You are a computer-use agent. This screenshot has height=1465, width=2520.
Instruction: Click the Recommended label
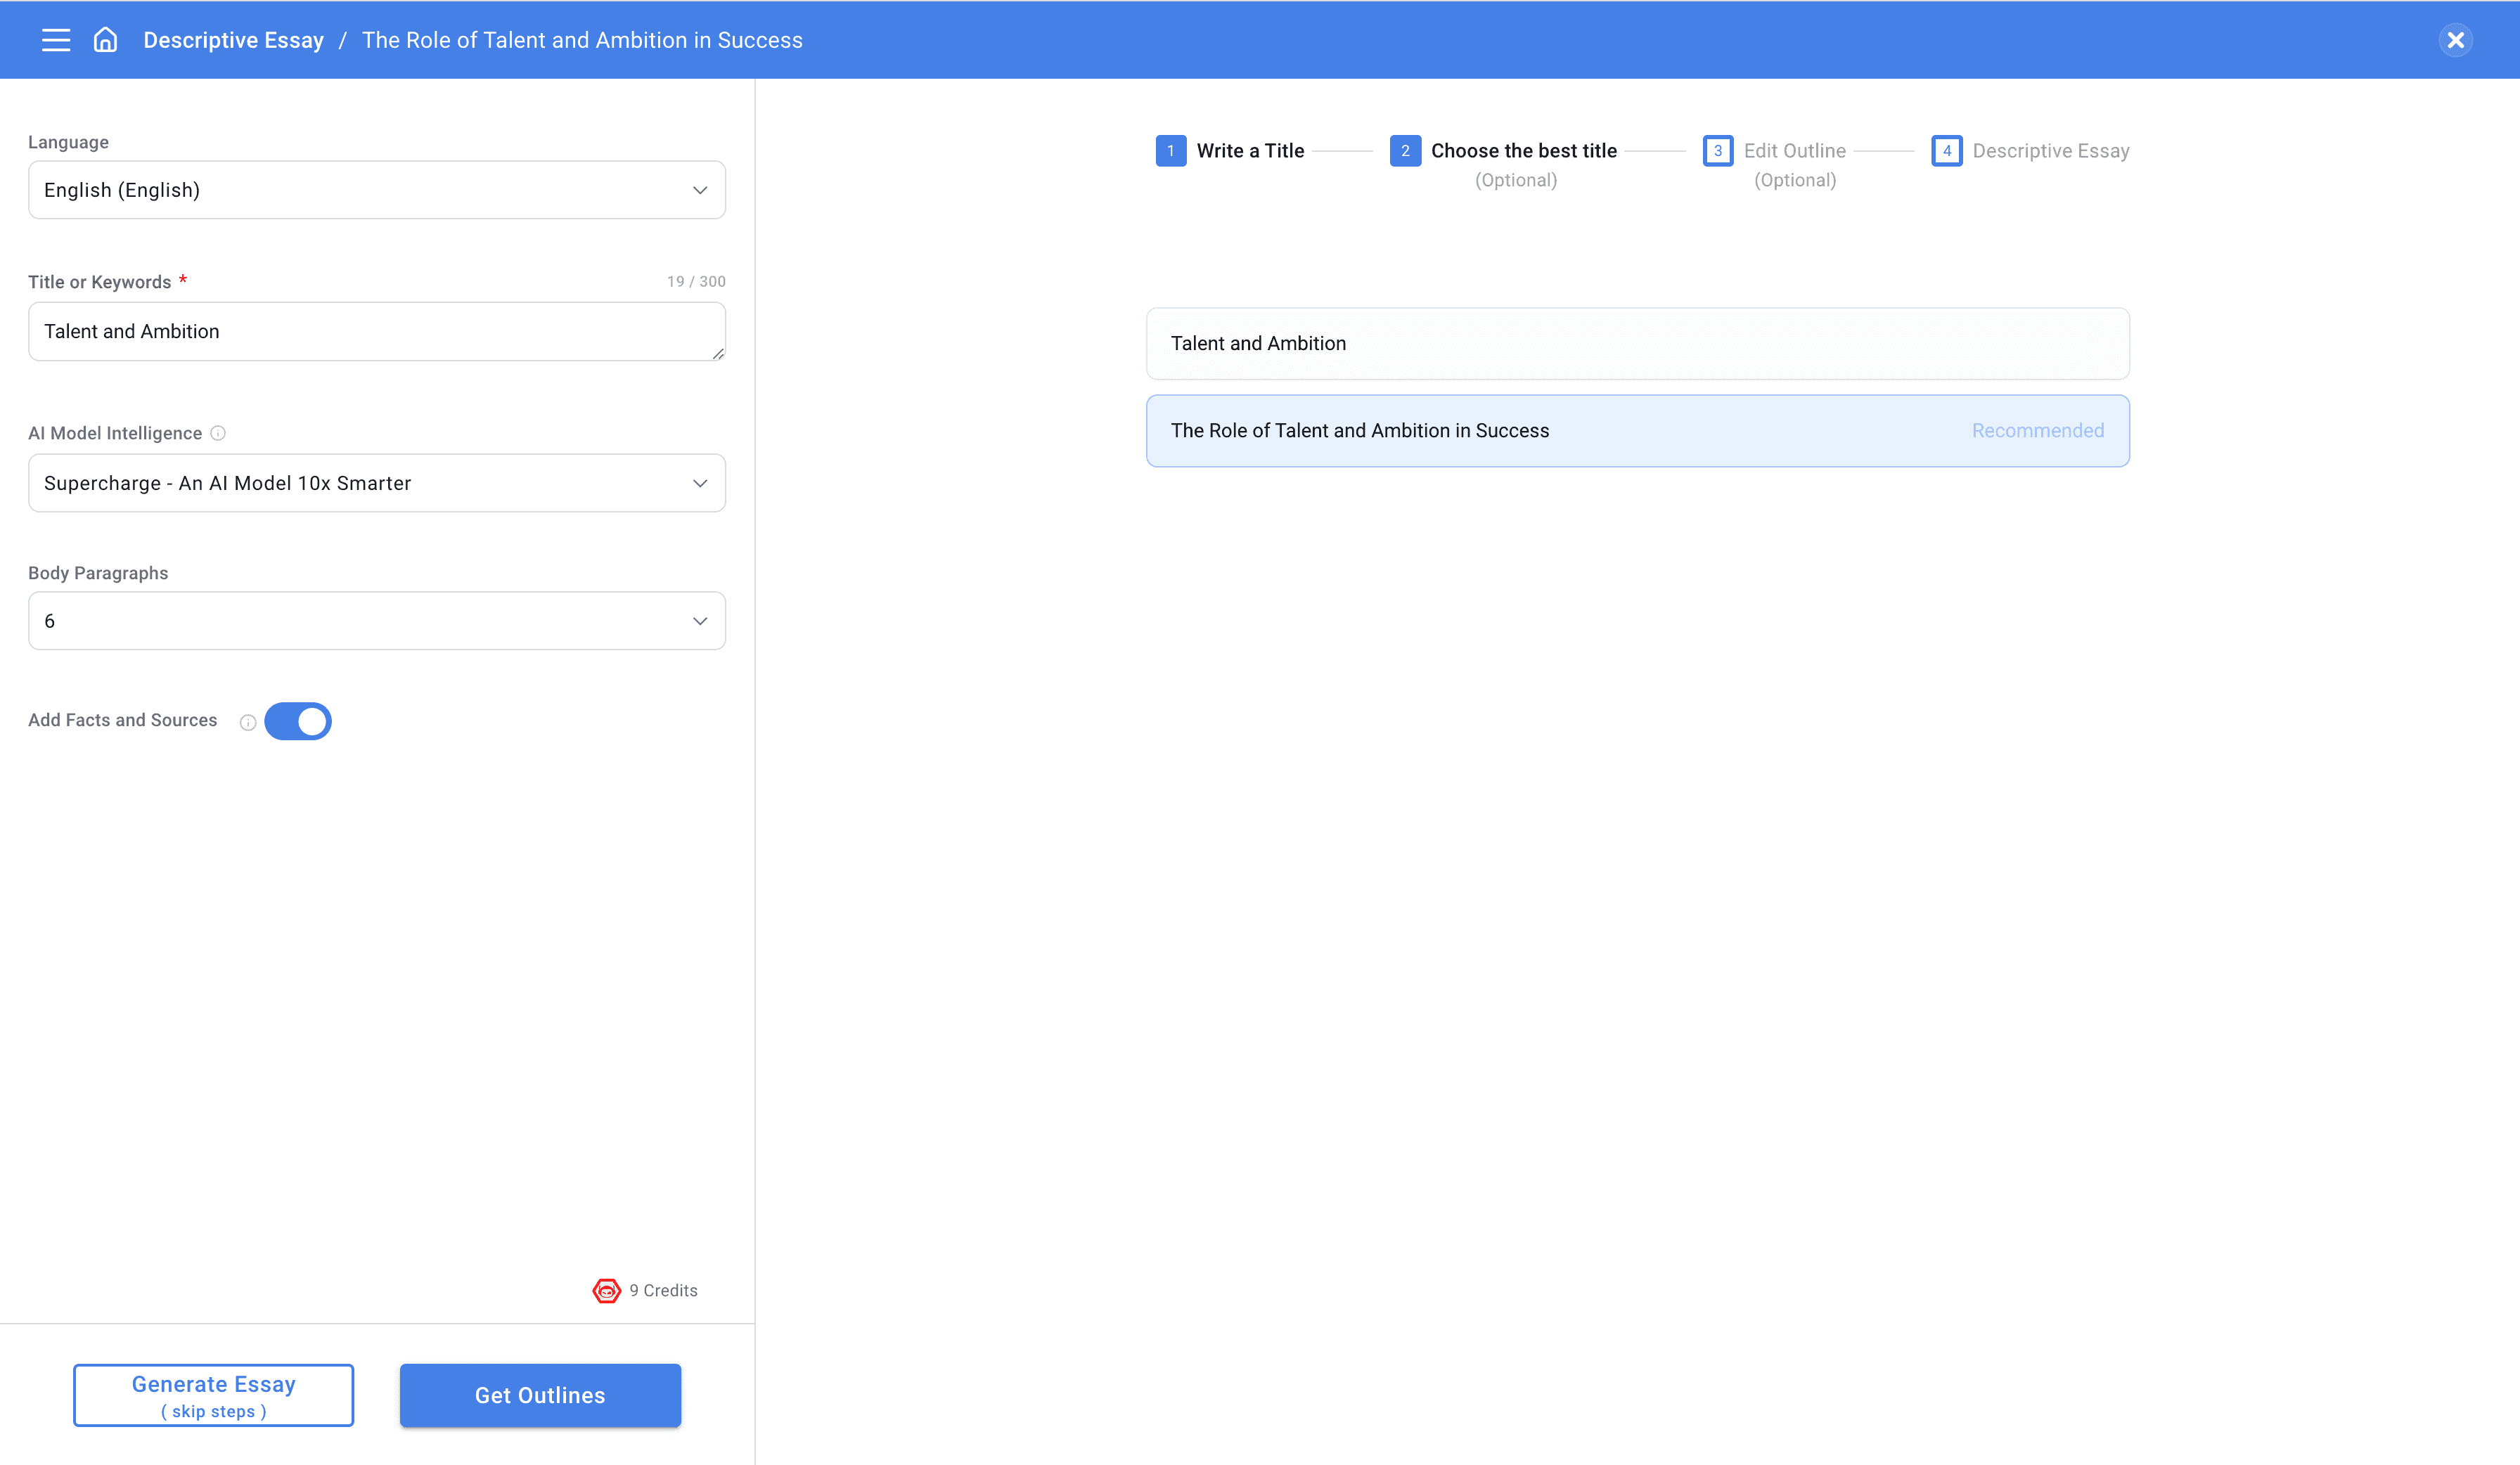coord(2038,431)
